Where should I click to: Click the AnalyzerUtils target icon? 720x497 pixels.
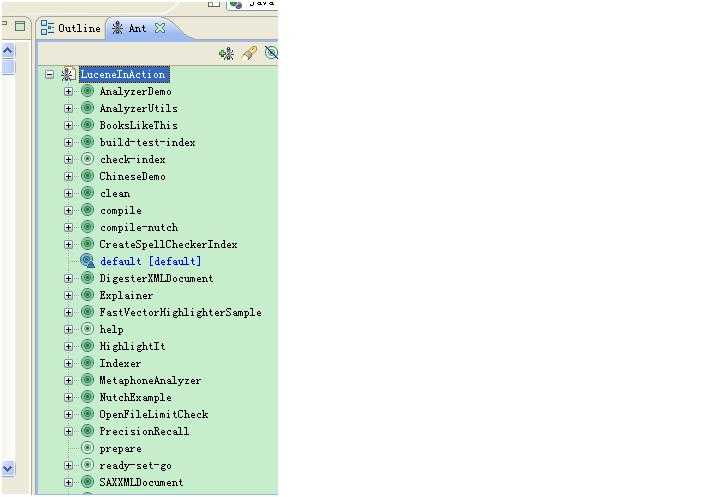point(87,108)
